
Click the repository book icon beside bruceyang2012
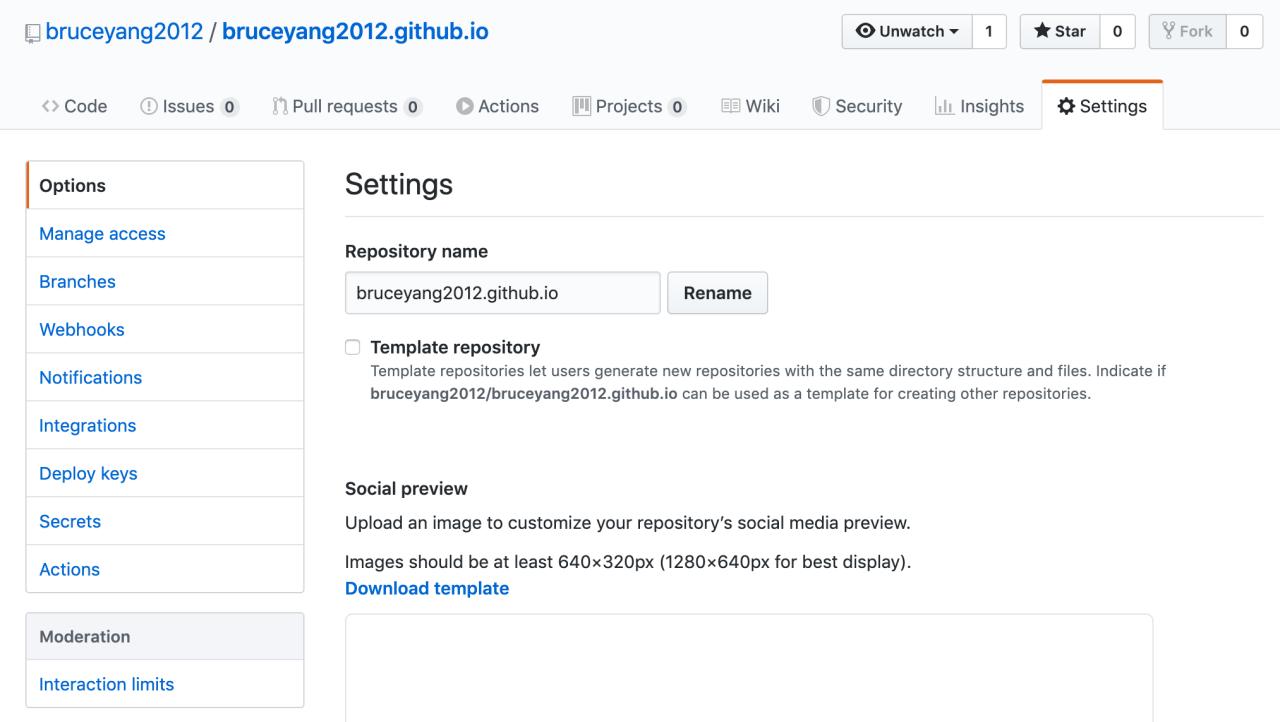click(x=32, y=32)
